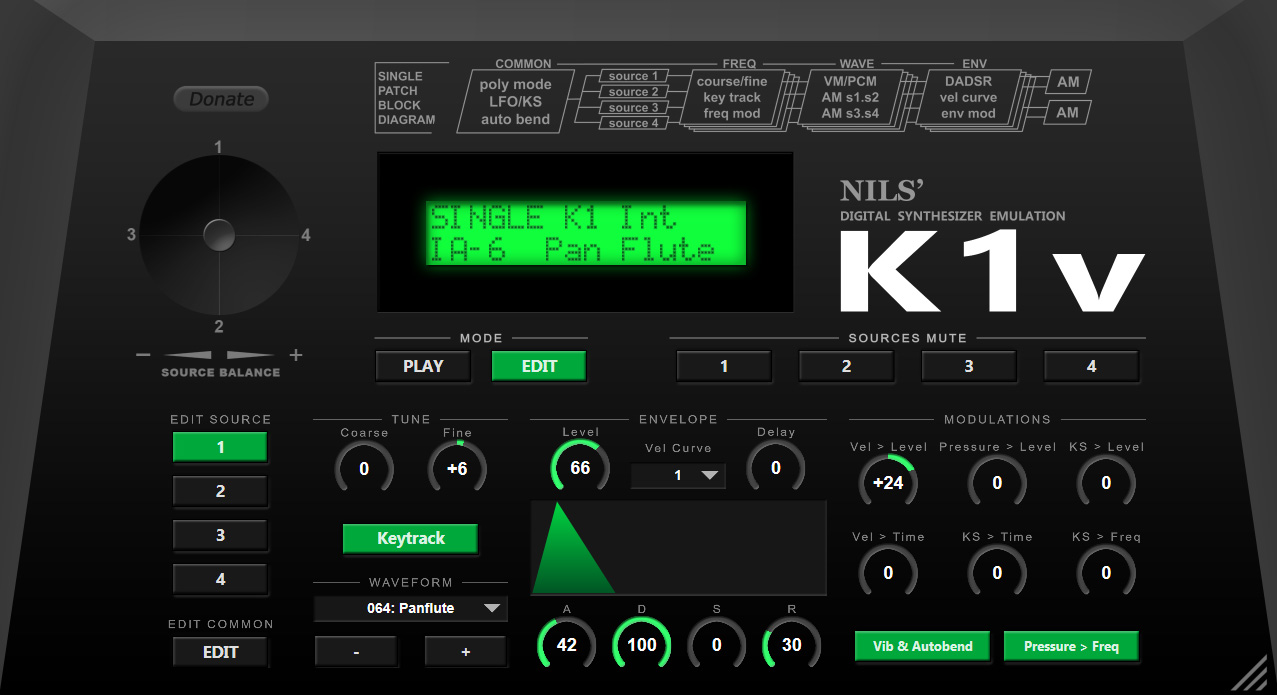The height and width of the screenshot is (695, 1277).
Task: Mute source 1 in Sources Mute
Action: (724, 366)
